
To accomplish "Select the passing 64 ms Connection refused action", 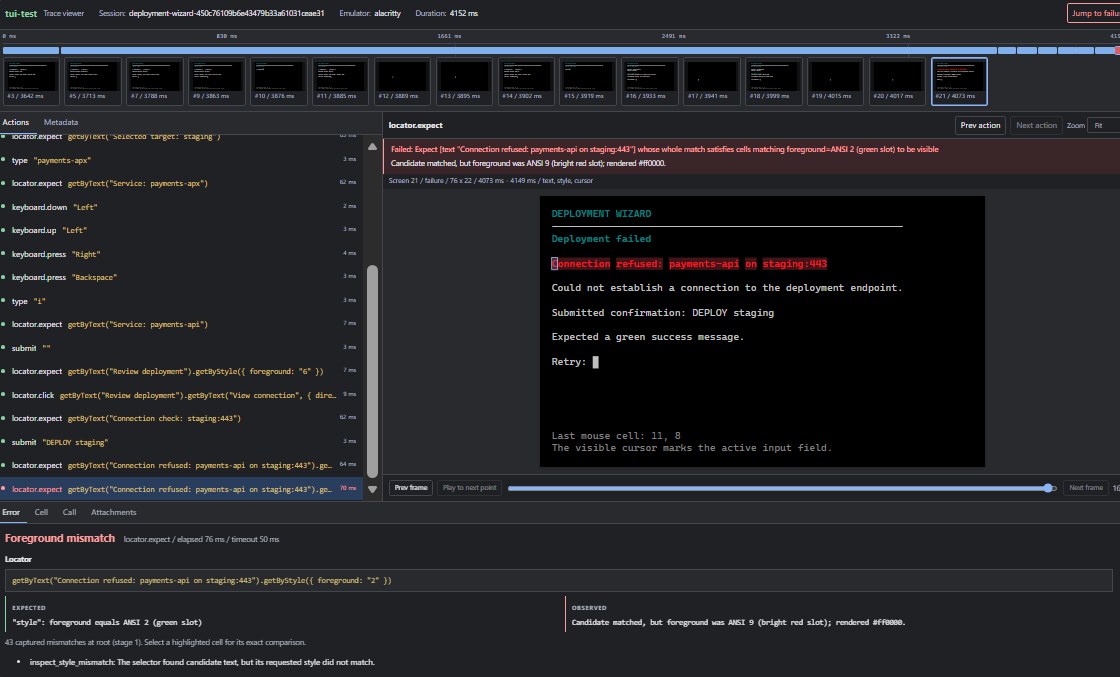I will (x=181, y=466).
